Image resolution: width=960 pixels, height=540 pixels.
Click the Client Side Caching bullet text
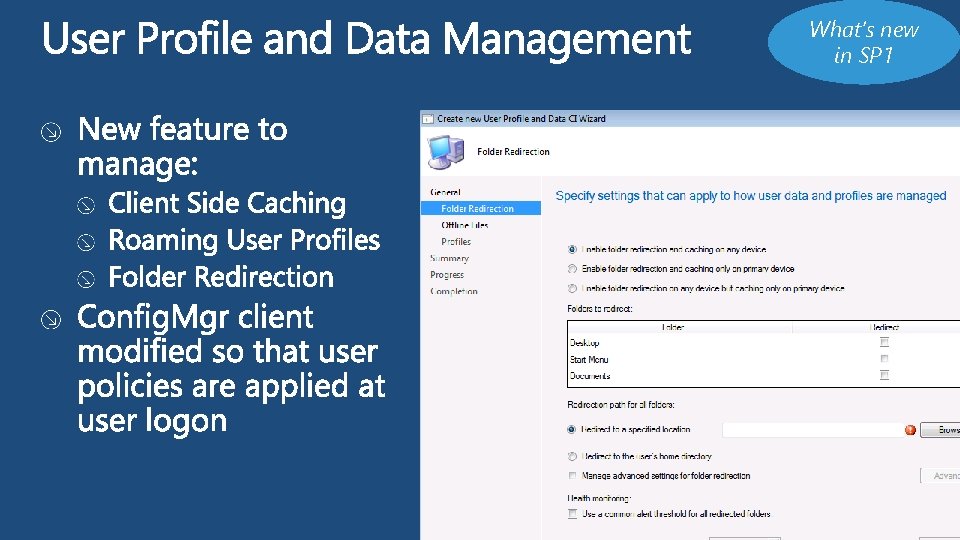click(x=227, y=203)
